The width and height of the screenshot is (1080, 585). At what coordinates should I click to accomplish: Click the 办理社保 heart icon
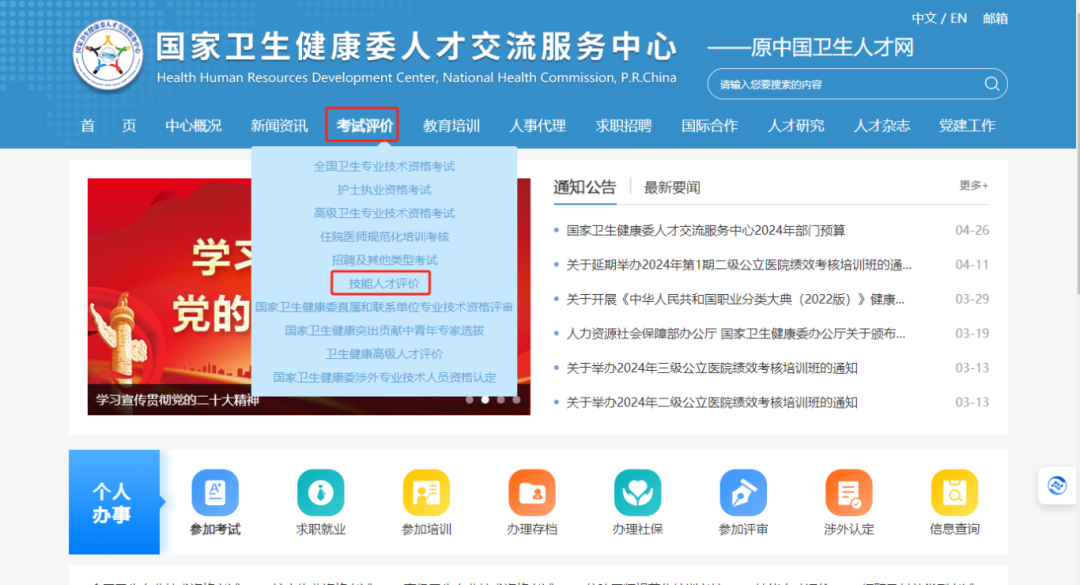(637, 492)
